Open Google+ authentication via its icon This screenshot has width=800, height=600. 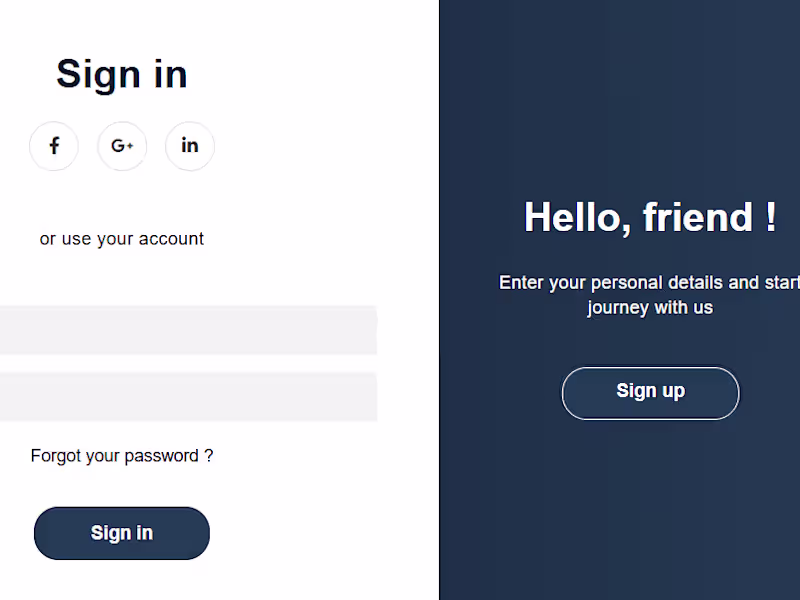click(122, 146)
